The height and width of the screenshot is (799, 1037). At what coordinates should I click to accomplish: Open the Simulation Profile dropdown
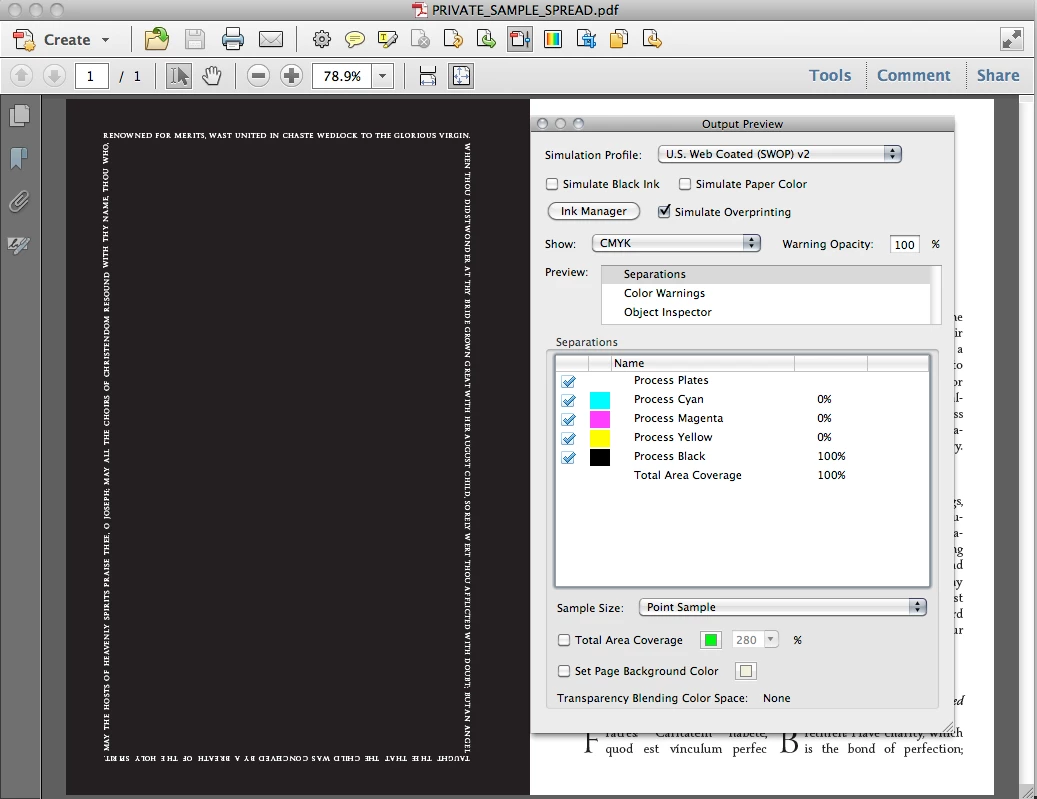click(780, 154)
